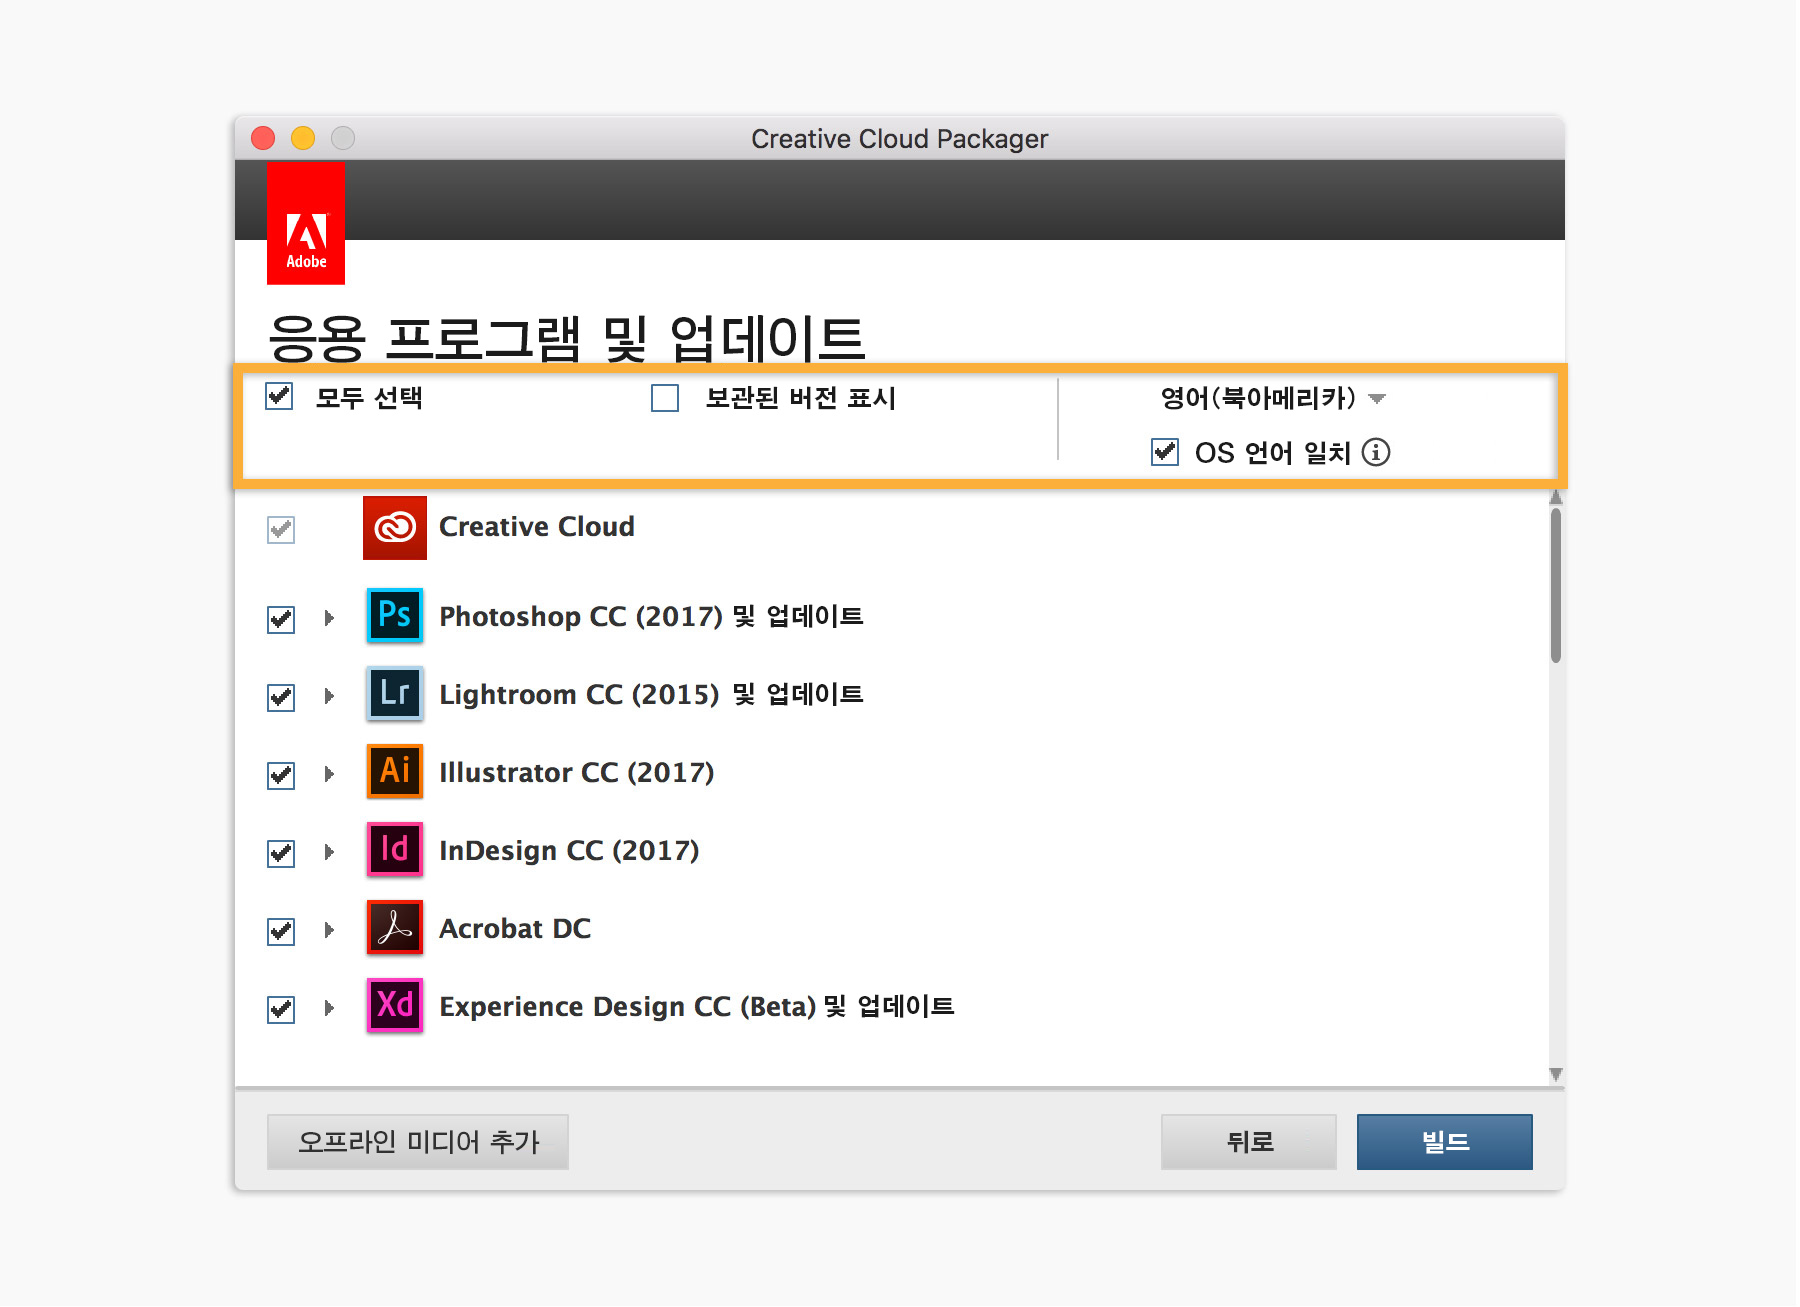Click the Adobe logo icon
This screenshot has width=1800, height=1307.
[x=306, y=223]
